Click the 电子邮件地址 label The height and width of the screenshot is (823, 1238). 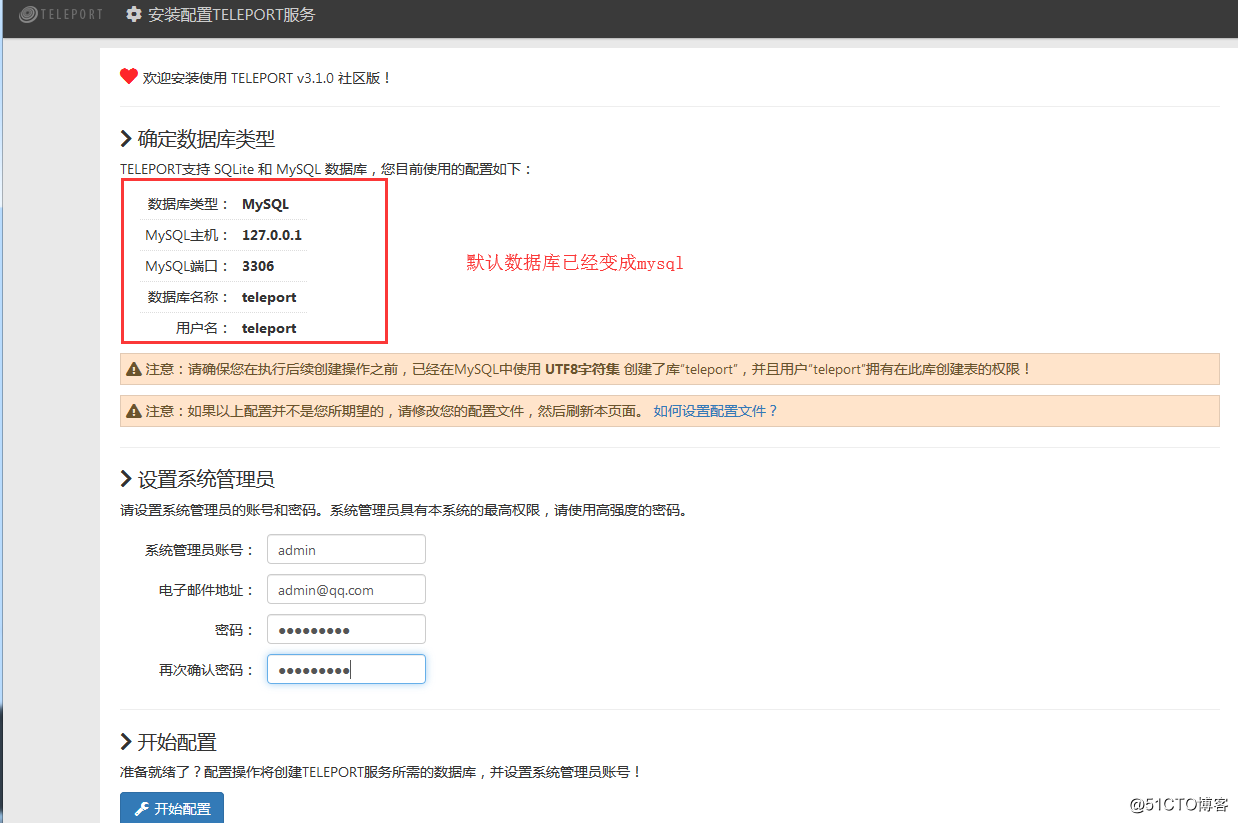pyautogui.click(x=207, y=590)
